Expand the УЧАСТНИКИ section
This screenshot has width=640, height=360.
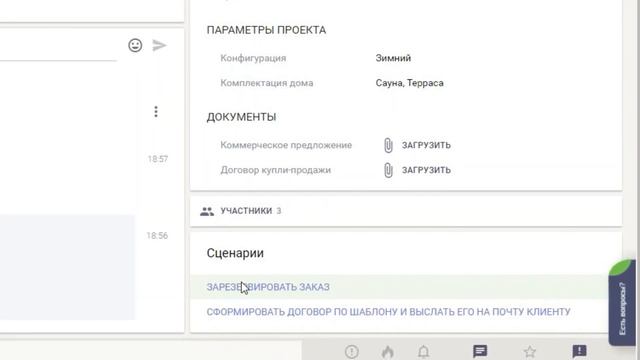(x=406, y=211)
